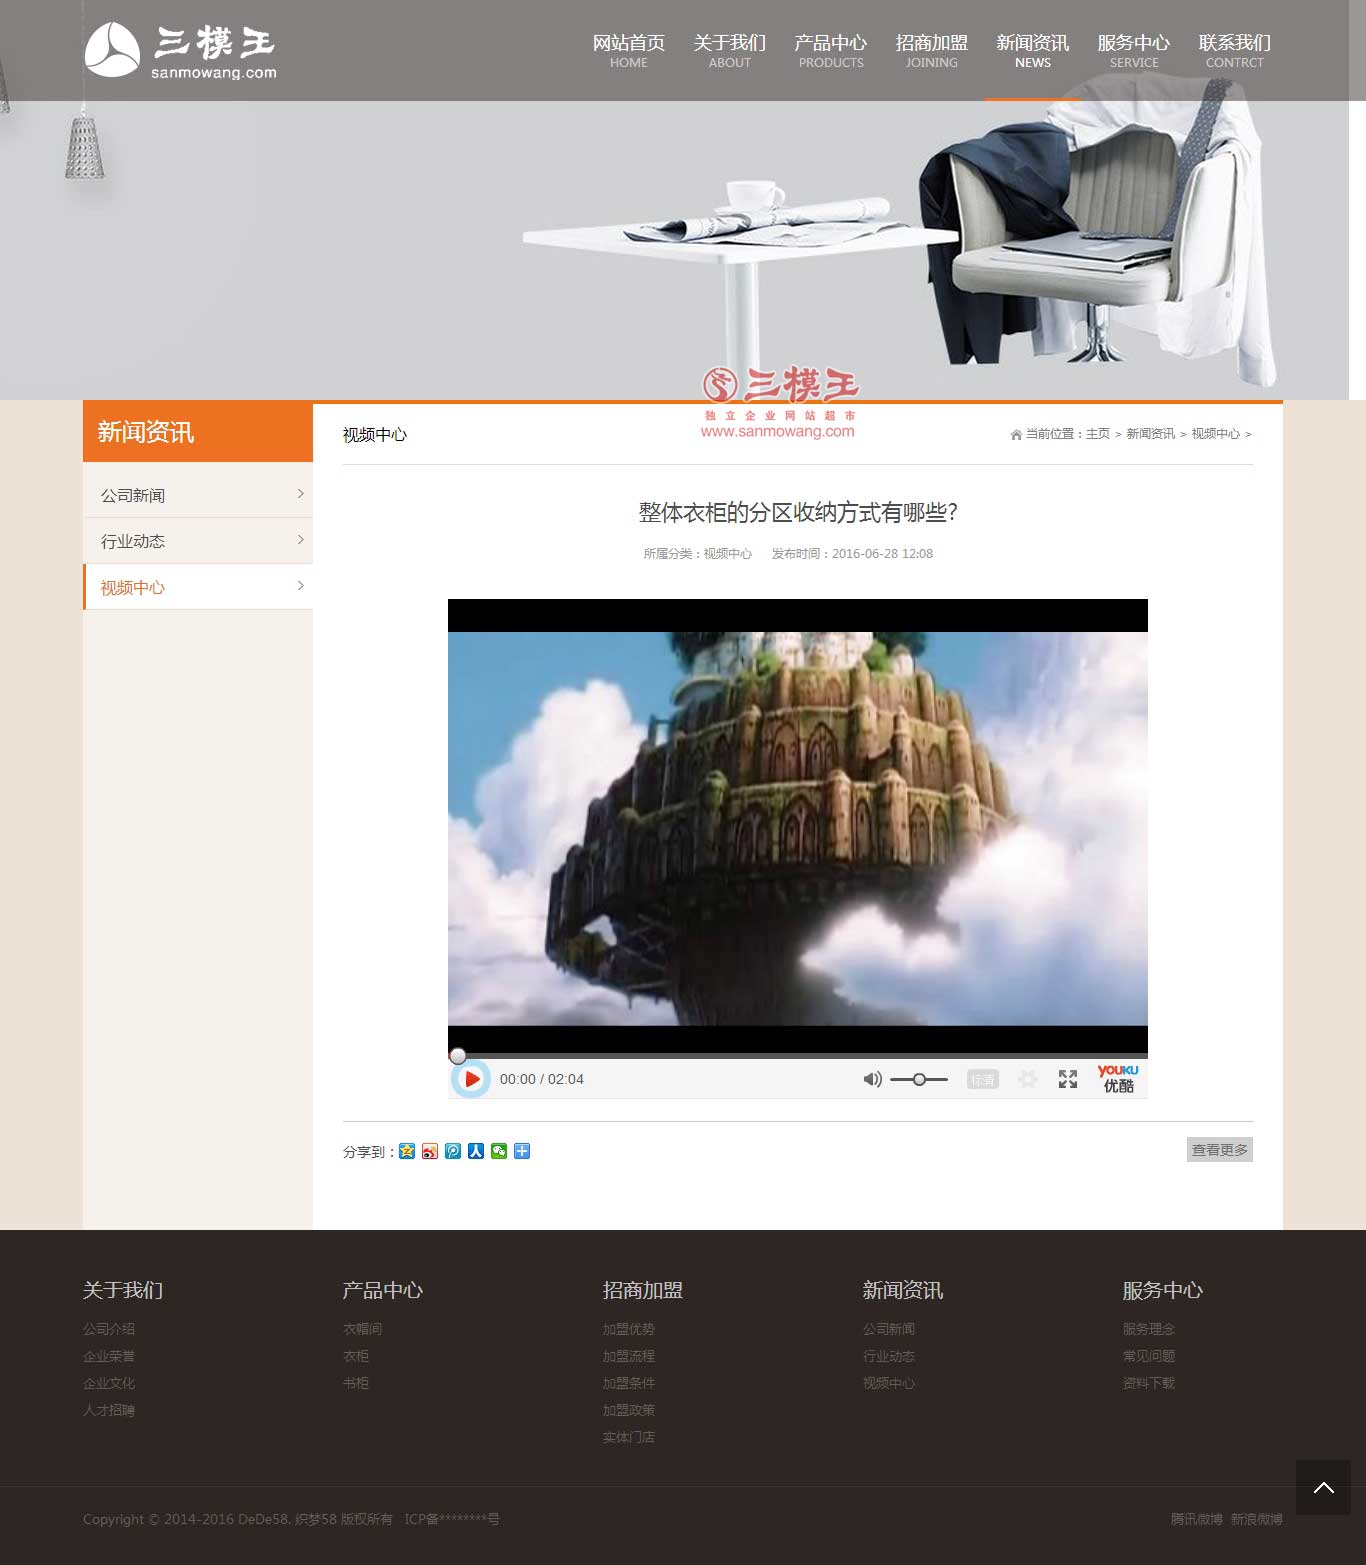This screenshot has width=1366, height=1565.
Task: Back to top arrow button
Action: click(1323, 1487)
